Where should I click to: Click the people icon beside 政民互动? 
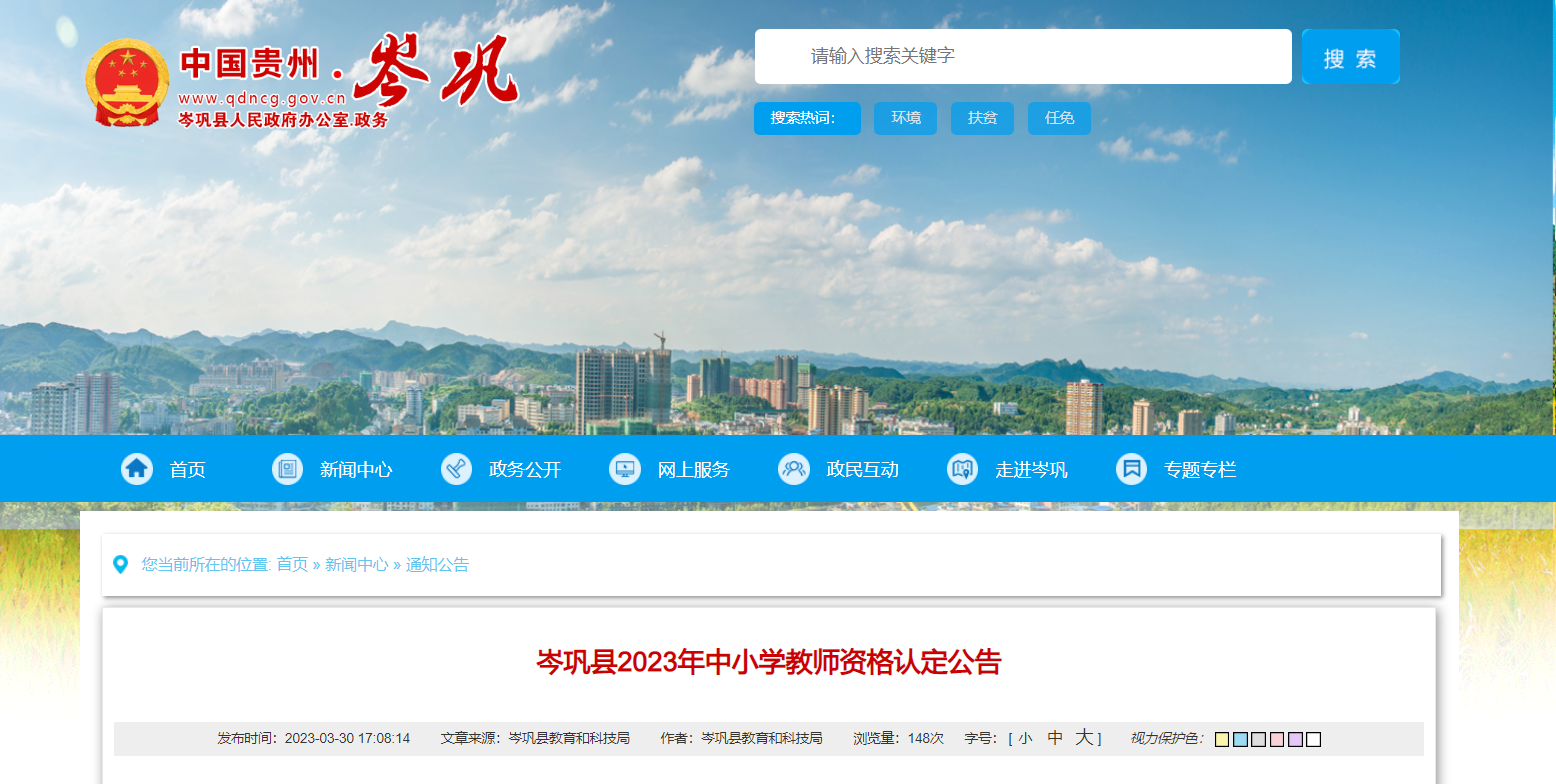[x=794, y=469]
